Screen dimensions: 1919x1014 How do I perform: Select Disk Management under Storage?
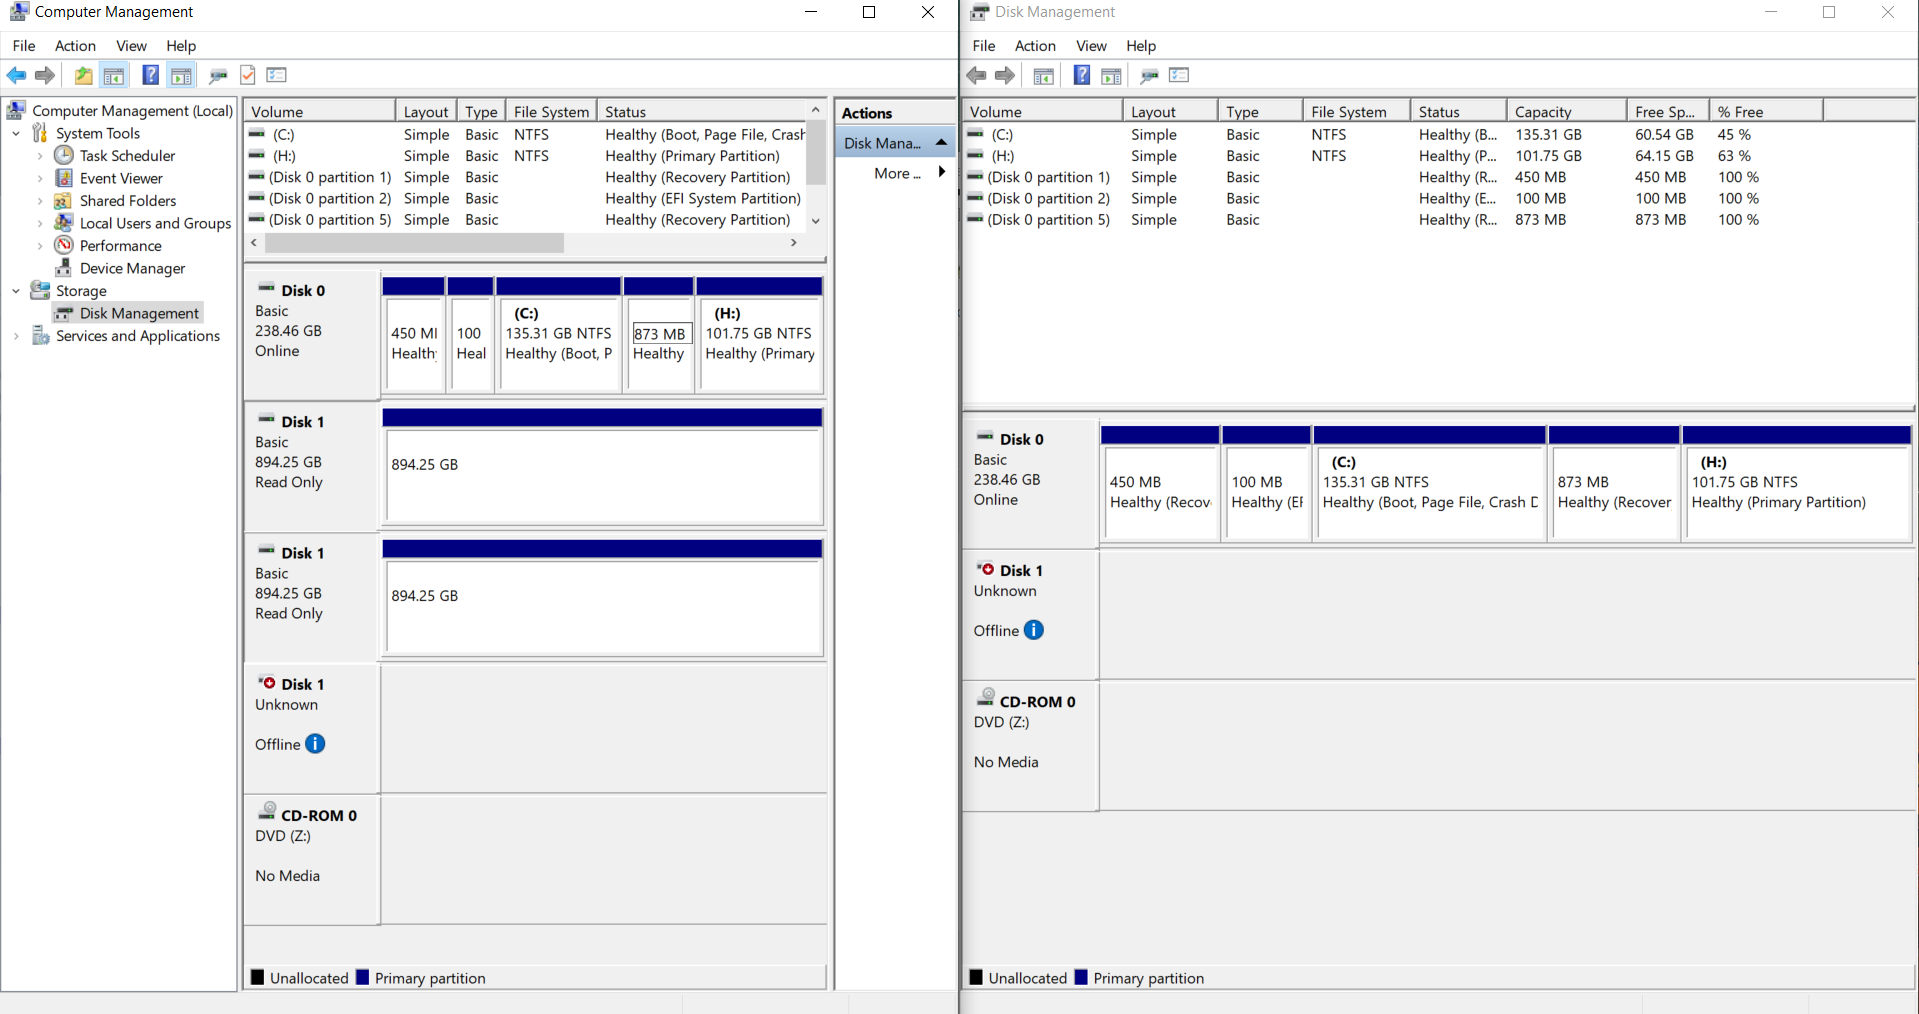[139, 313]
